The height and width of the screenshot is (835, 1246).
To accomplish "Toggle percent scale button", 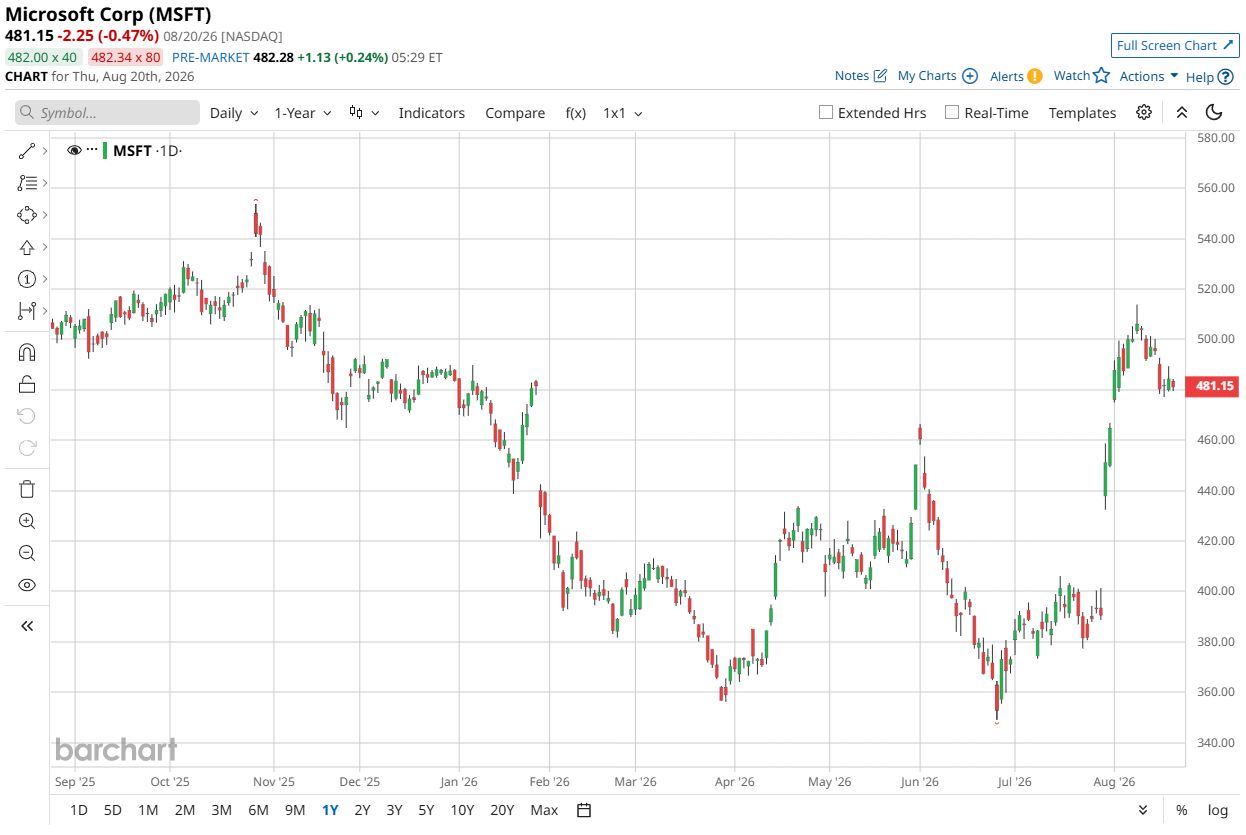I will pos(1182,810).
